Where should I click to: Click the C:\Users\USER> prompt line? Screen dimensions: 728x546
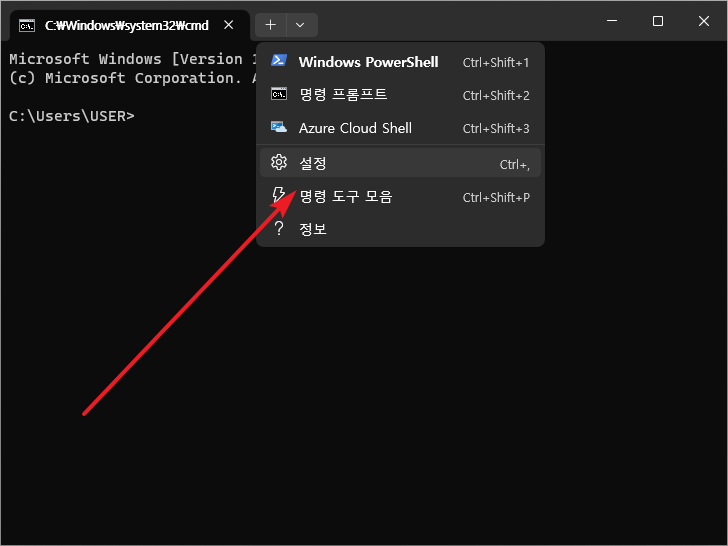pyautogui.click(x=72, y=116)
